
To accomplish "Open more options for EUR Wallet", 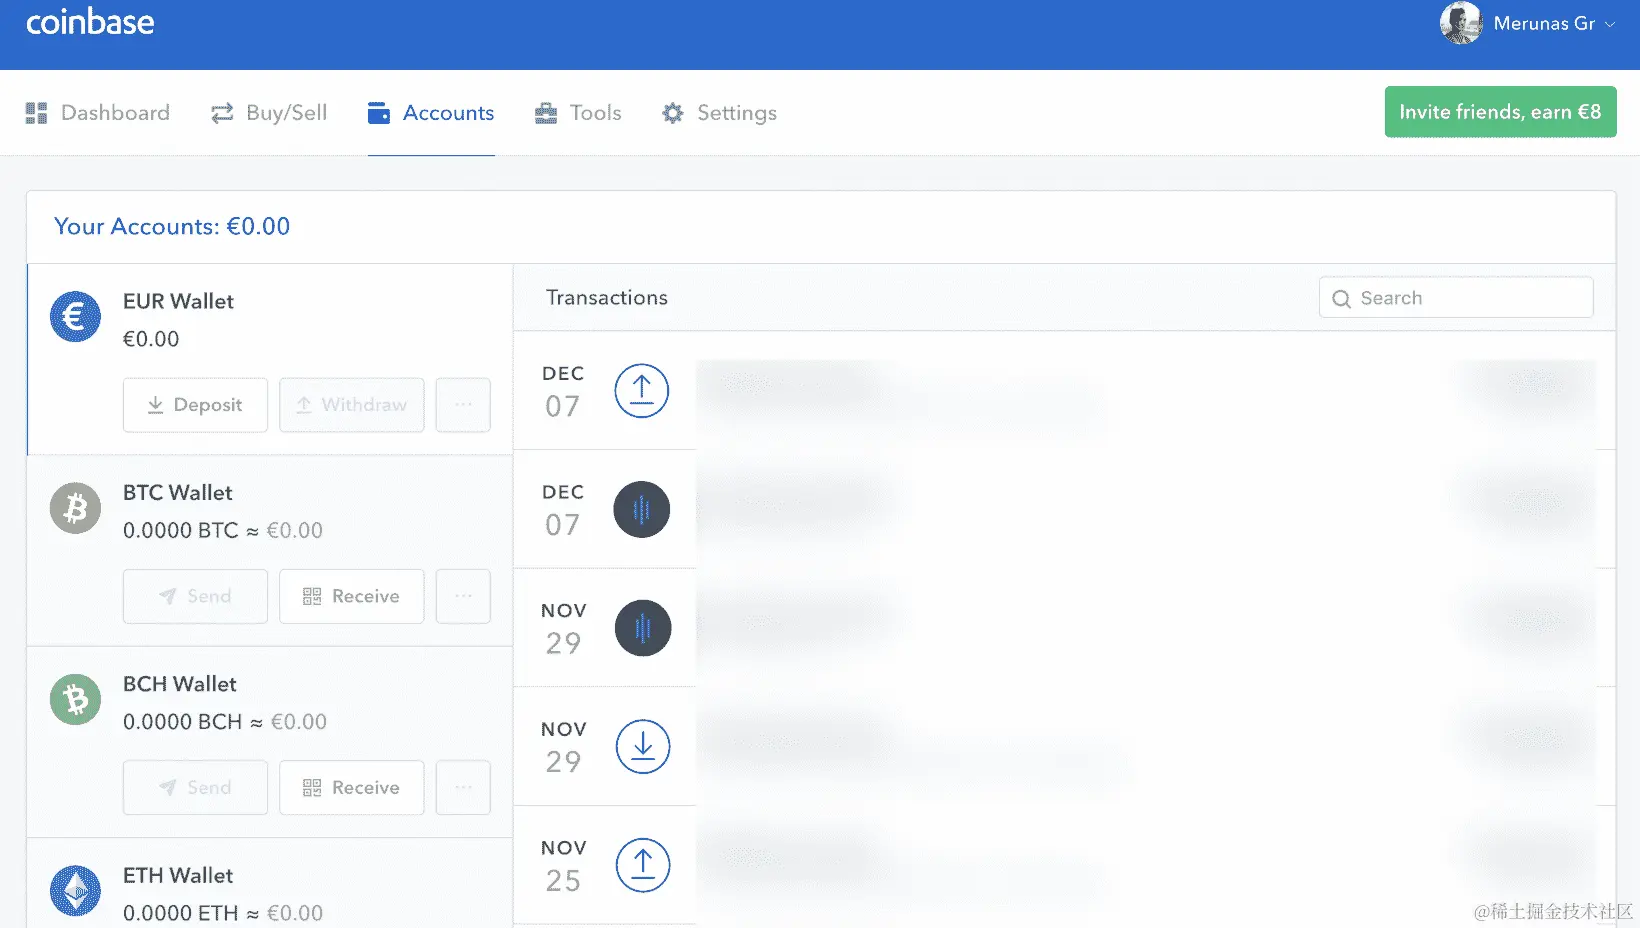I will [x=463, y=405].
